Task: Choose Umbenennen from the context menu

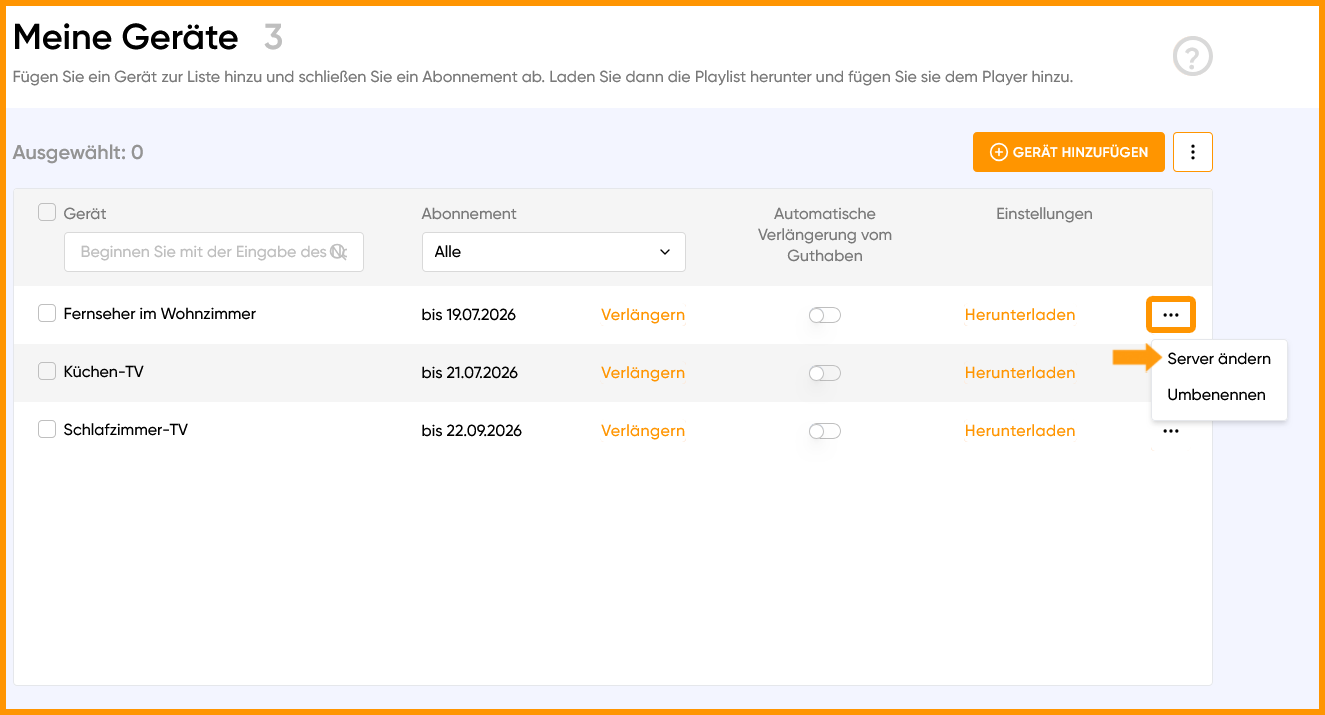Action: [1216, 394]
